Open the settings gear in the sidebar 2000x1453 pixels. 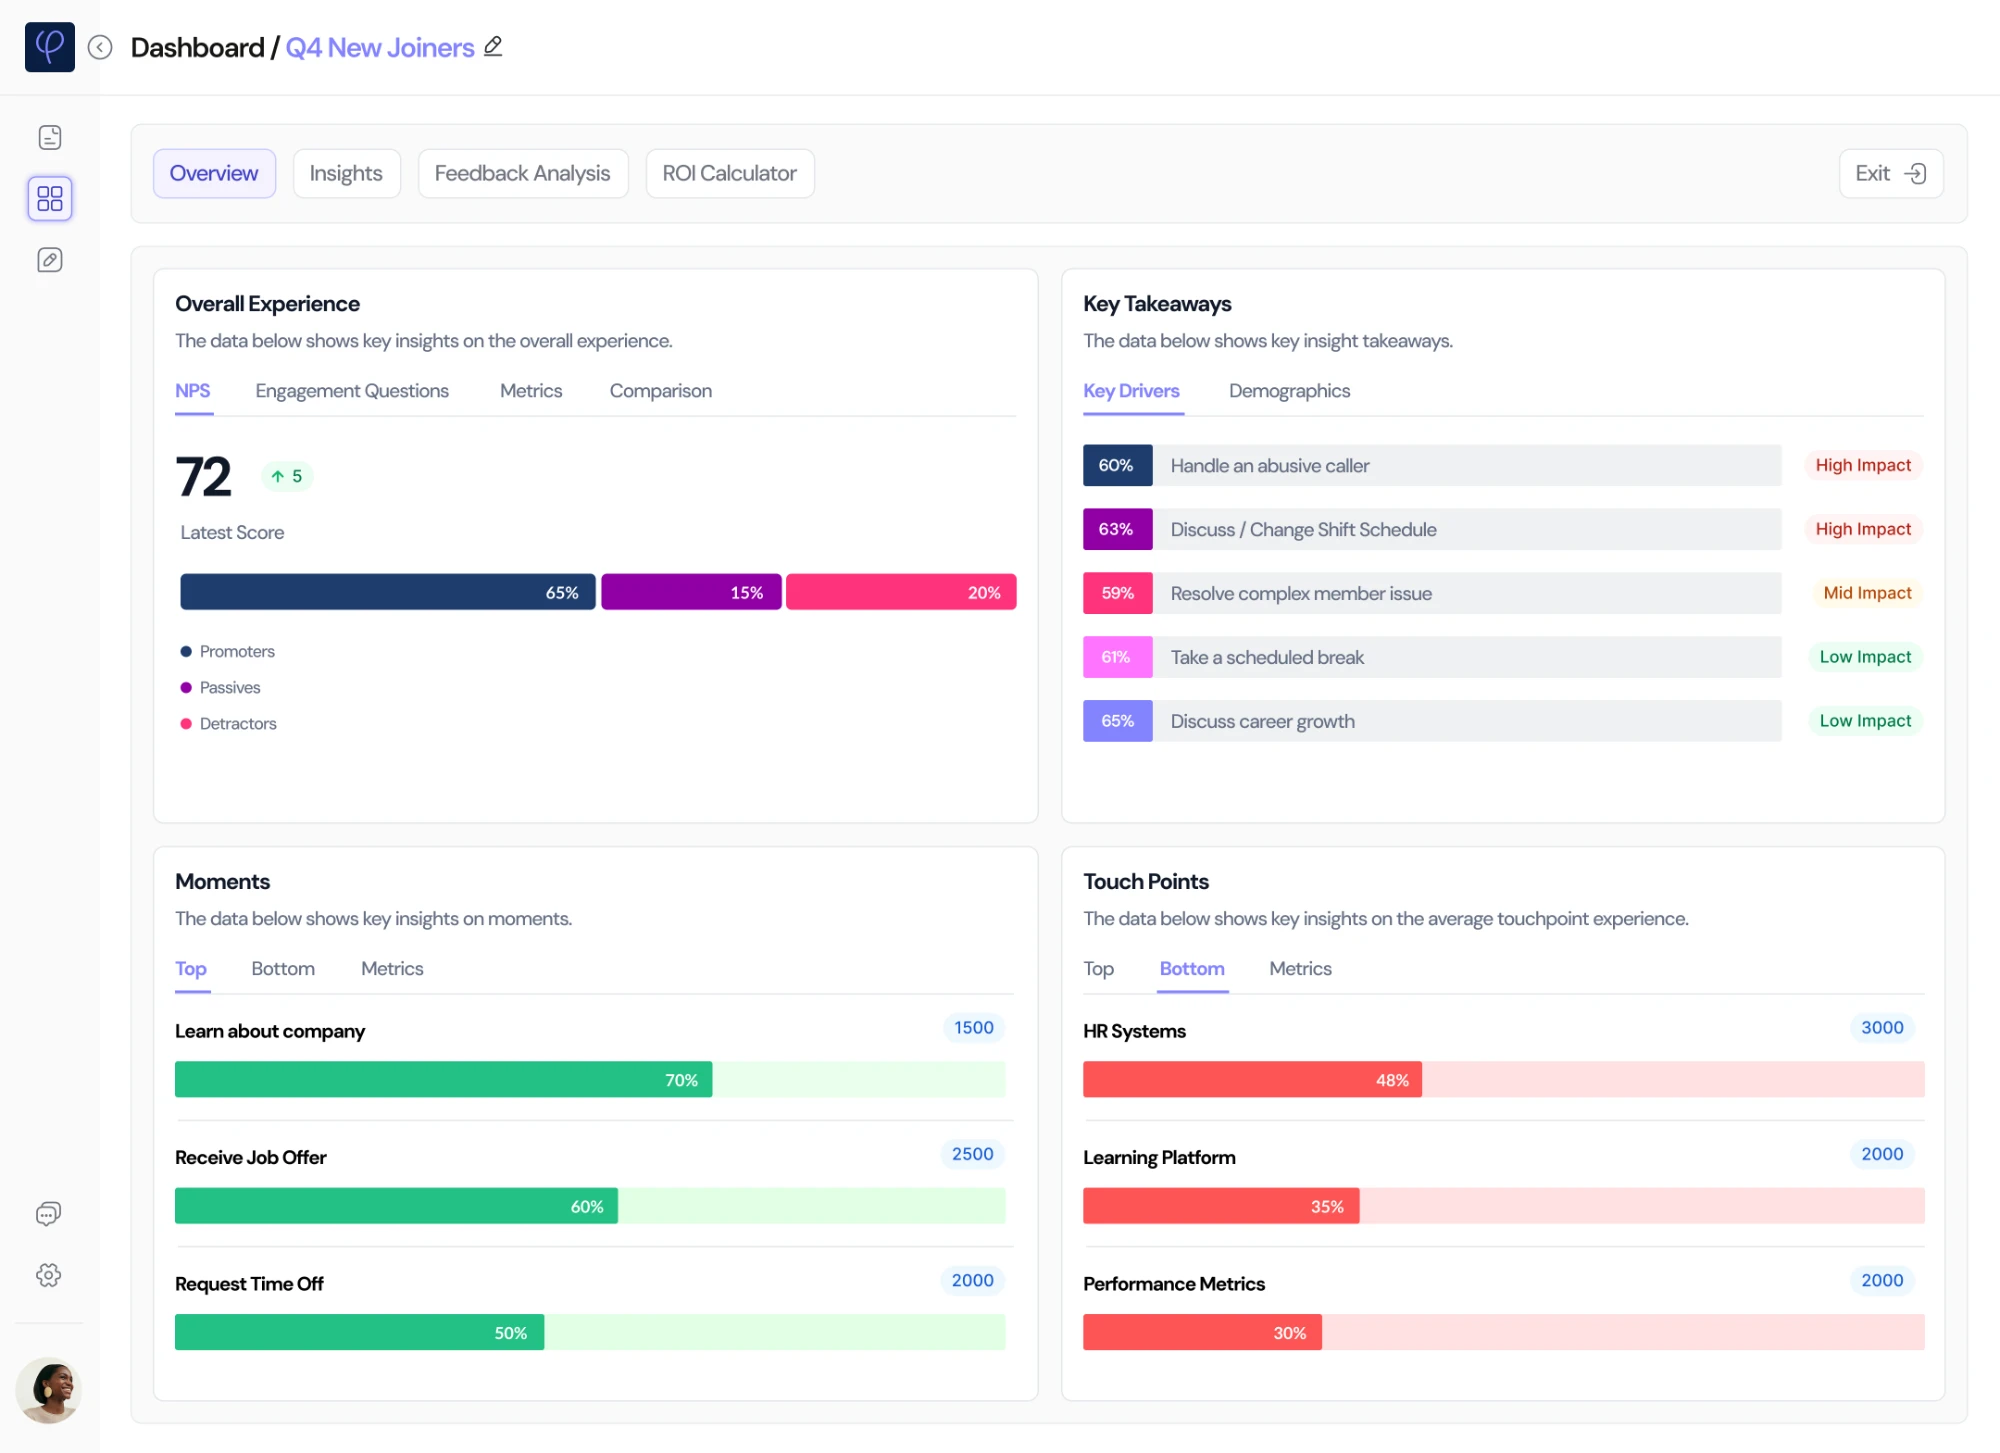click(x=49, y=1275)
